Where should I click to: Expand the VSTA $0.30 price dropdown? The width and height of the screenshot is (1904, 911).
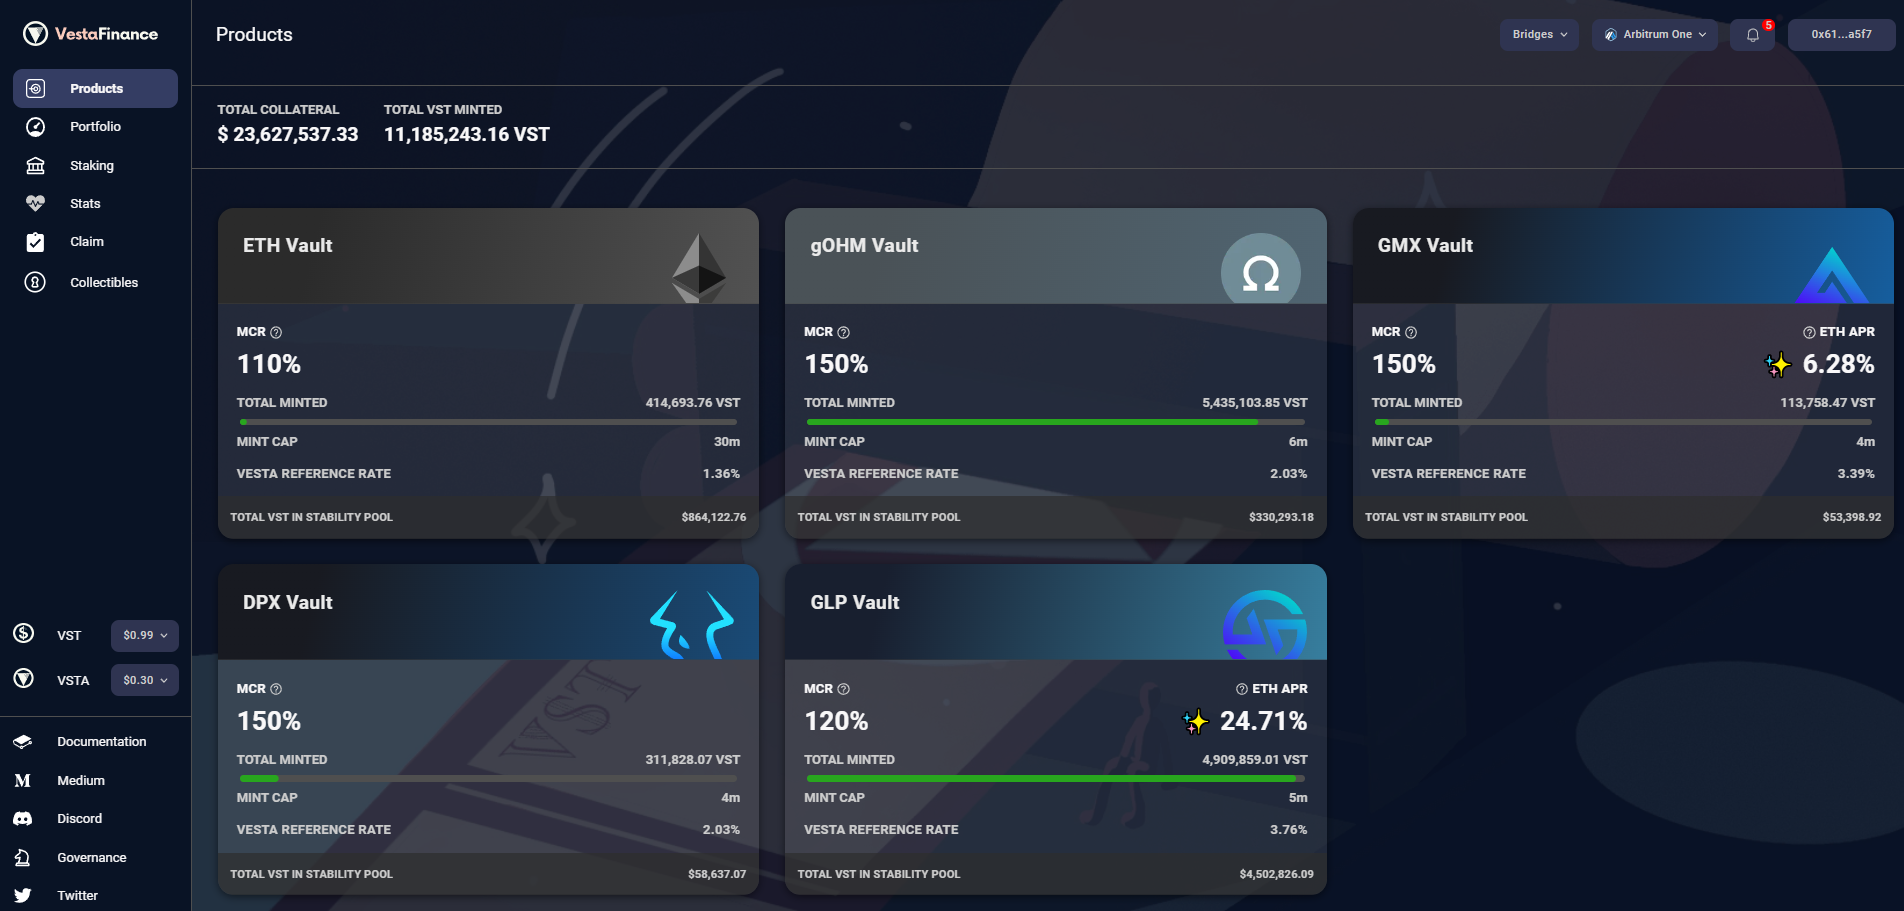145,680
